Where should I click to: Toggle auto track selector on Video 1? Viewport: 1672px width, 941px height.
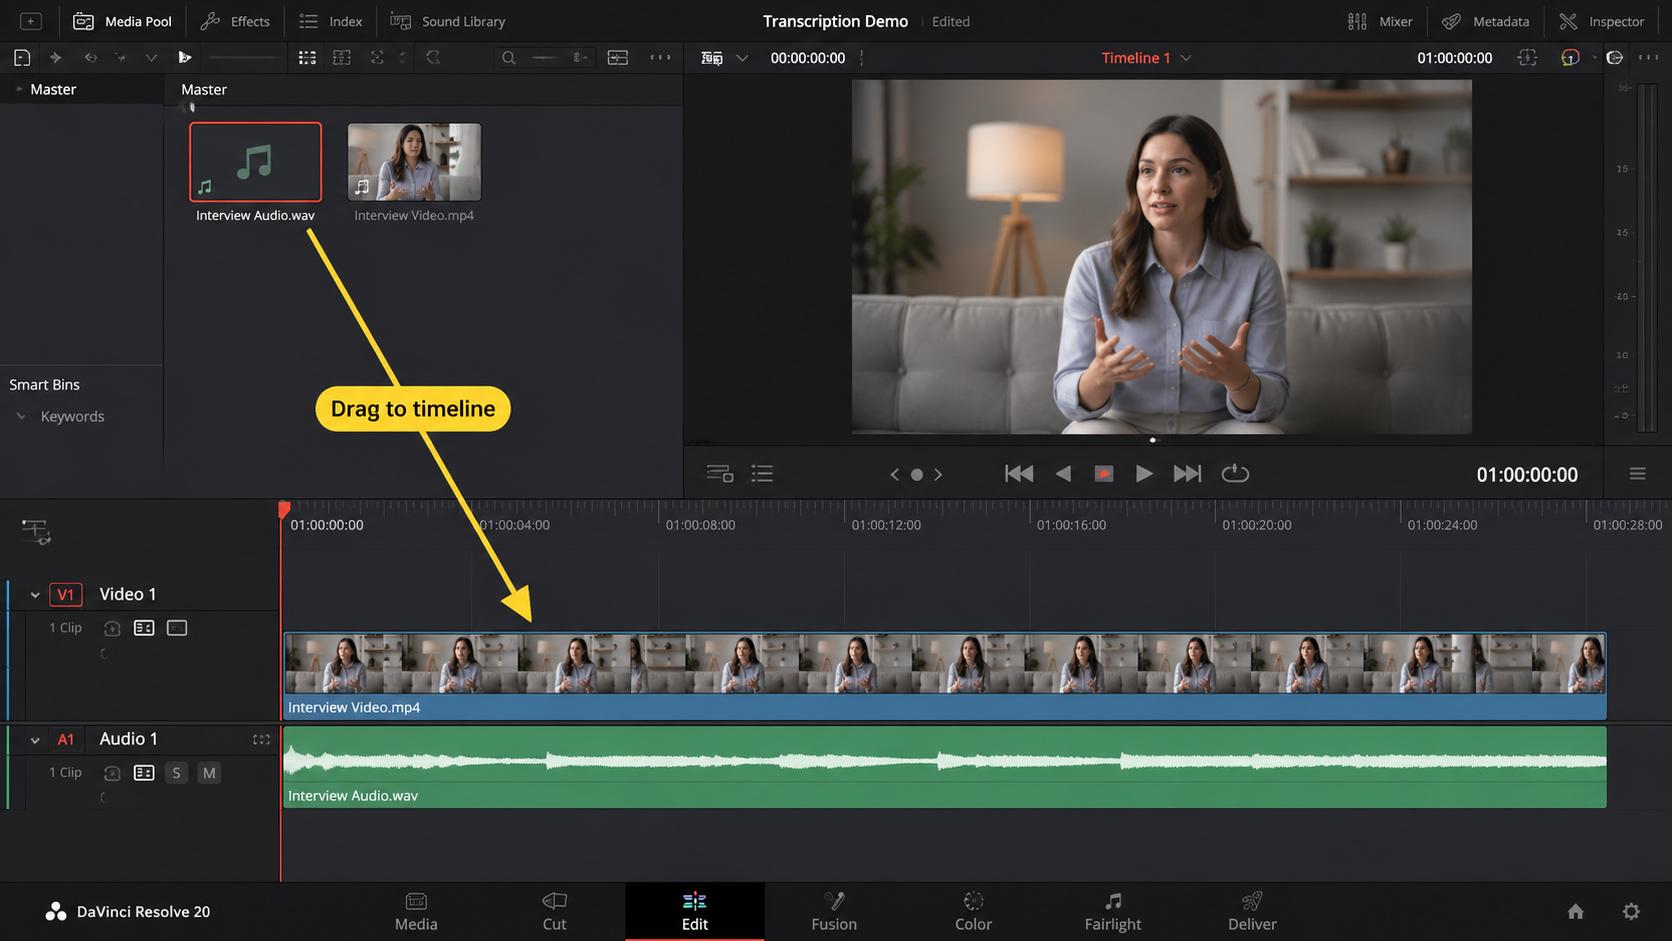pyautogui.click(x=144, y=628)
